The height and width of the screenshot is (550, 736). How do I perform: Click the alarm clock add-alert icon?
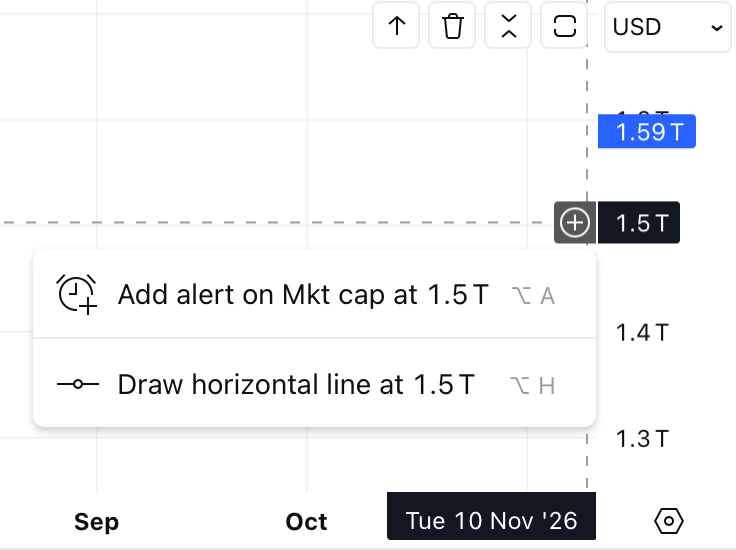(77, 294)
